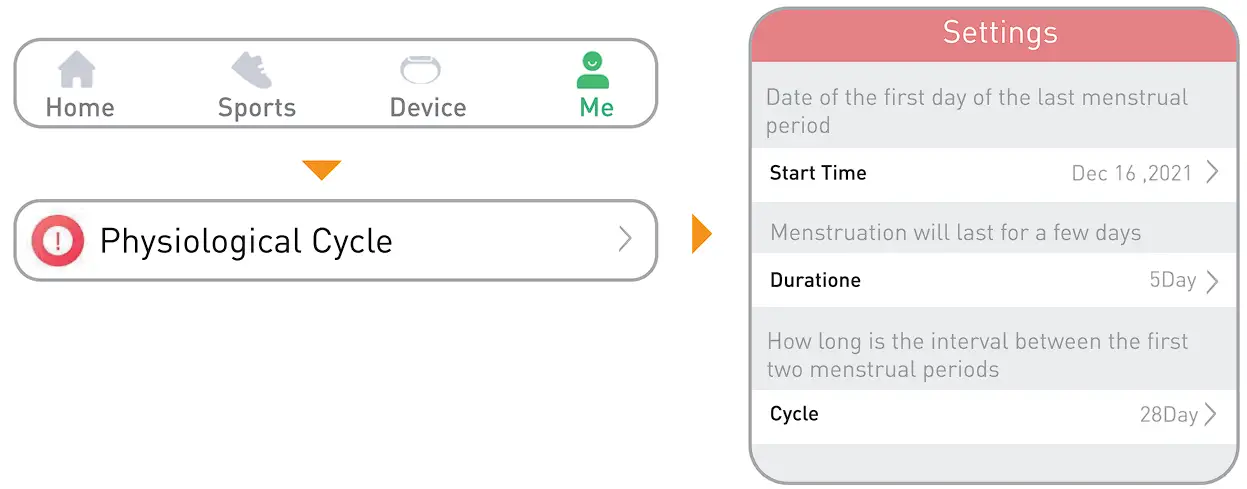This screenshot has height=489, width=1247.
Task: Expand the Physiological Cycle row chevron
Action: [625, 239]
